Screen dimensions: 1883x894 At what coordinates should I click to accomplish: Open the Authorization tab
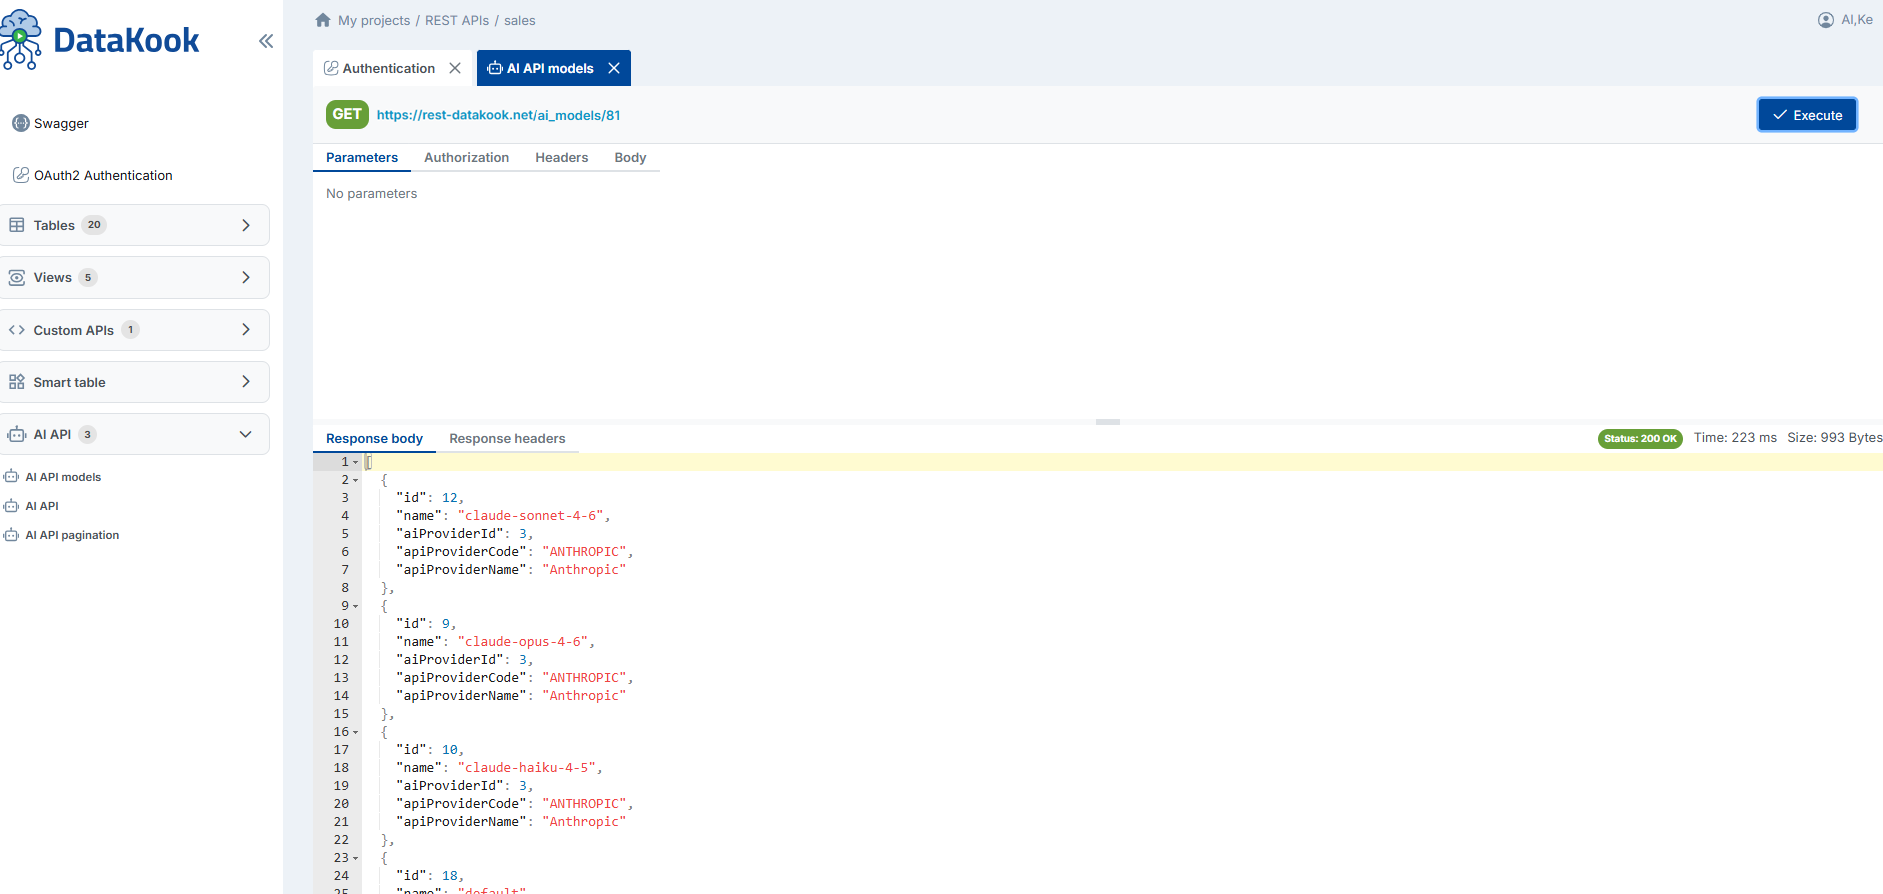(466, 157)
